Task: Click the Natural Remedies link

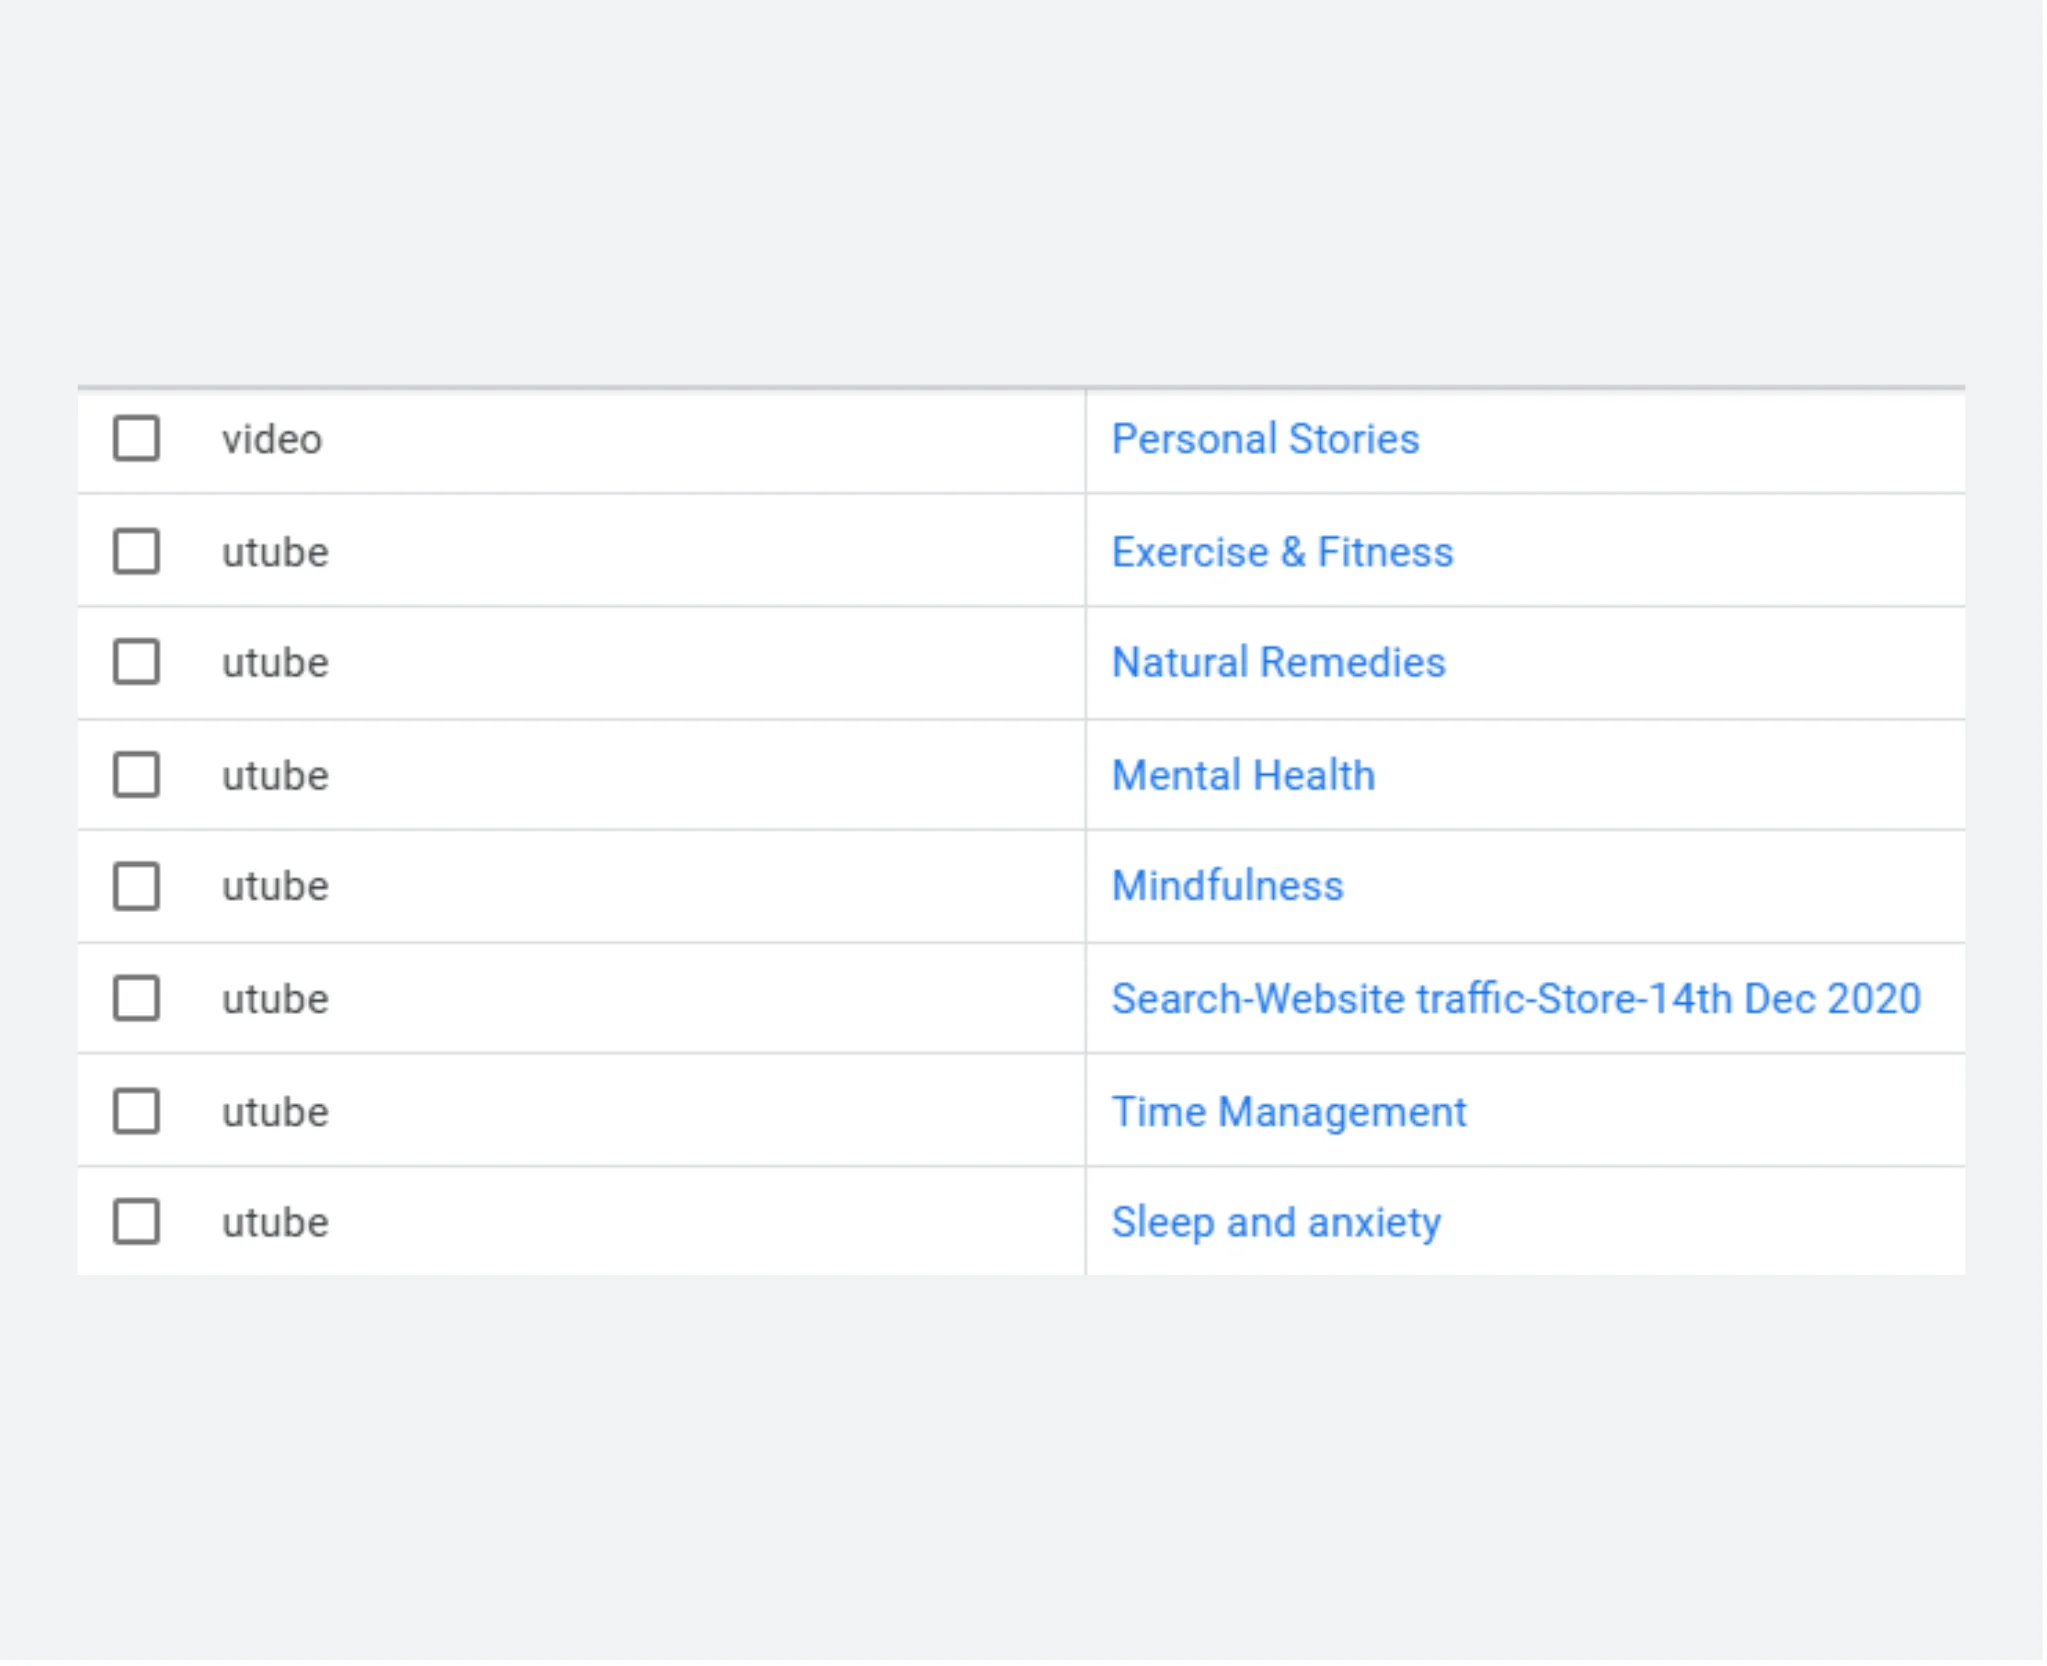Action: (x=1278, y=662)
